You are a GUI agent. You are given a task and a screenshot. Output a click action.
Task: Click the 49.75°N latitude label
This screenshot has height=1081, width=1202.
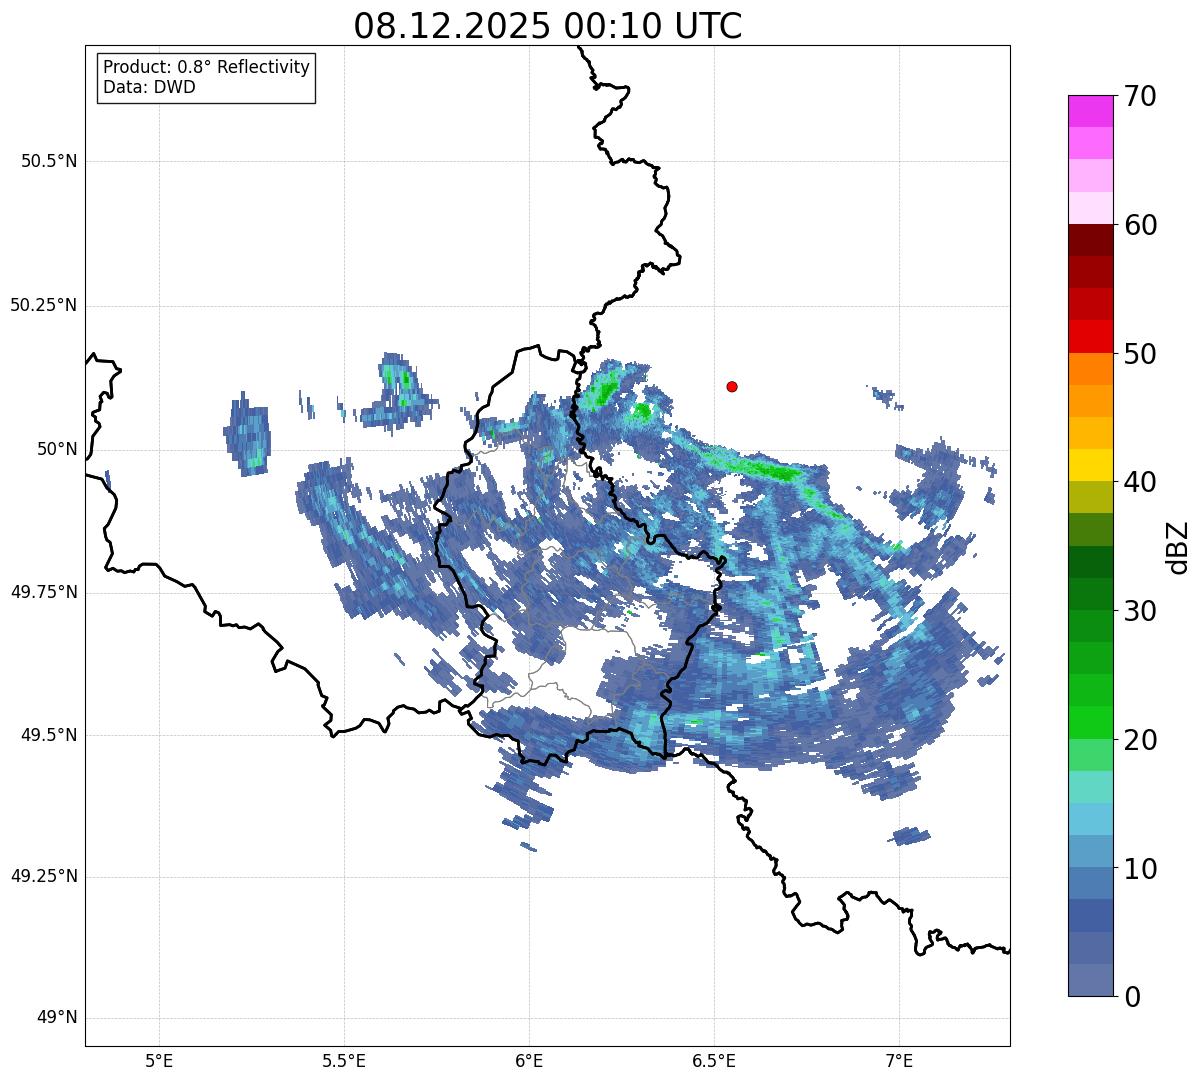(x=44, y=592)
